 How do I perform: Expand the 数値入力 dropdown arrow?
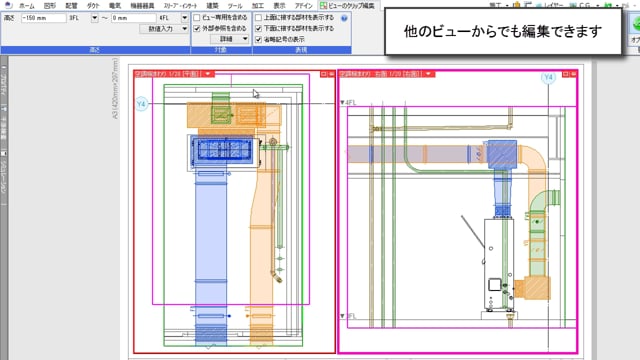pyautogui.click(x=184, y=29)
